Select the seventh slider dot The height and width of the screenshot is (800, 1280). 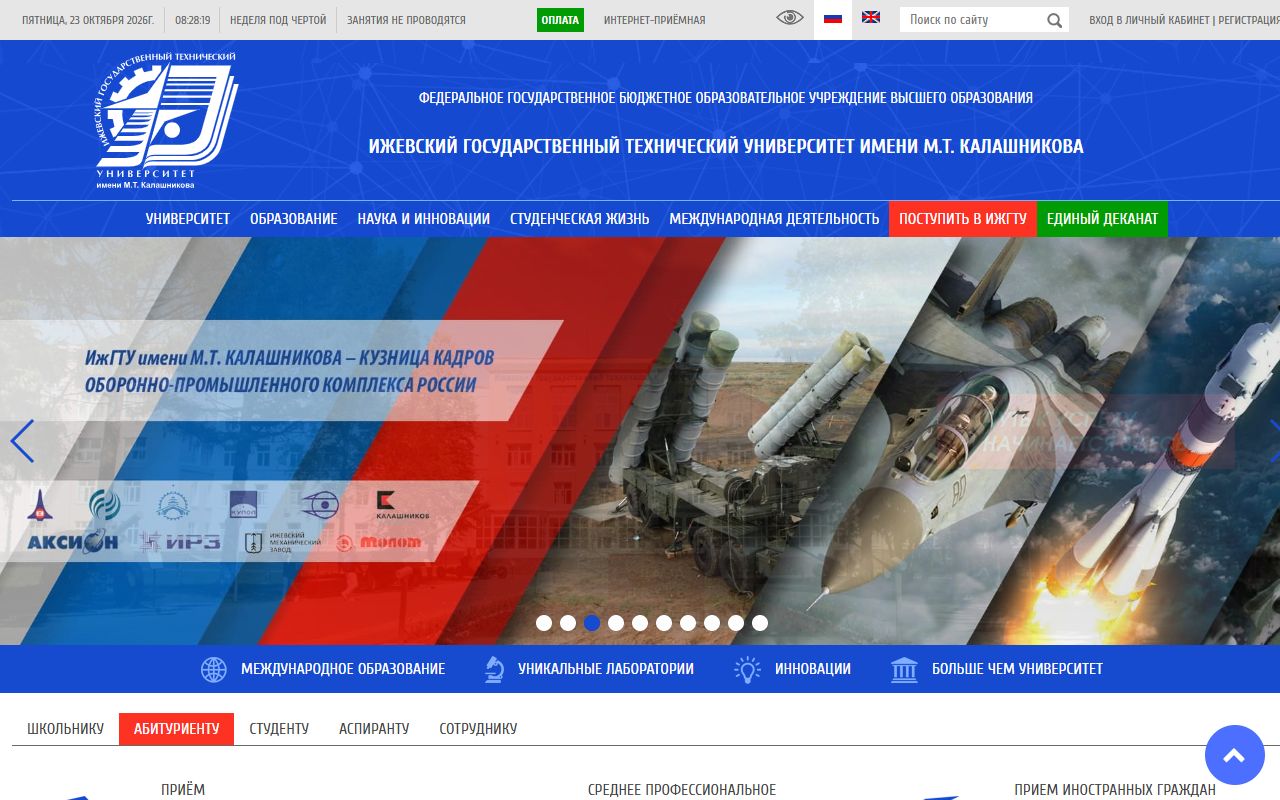(688, 623)
